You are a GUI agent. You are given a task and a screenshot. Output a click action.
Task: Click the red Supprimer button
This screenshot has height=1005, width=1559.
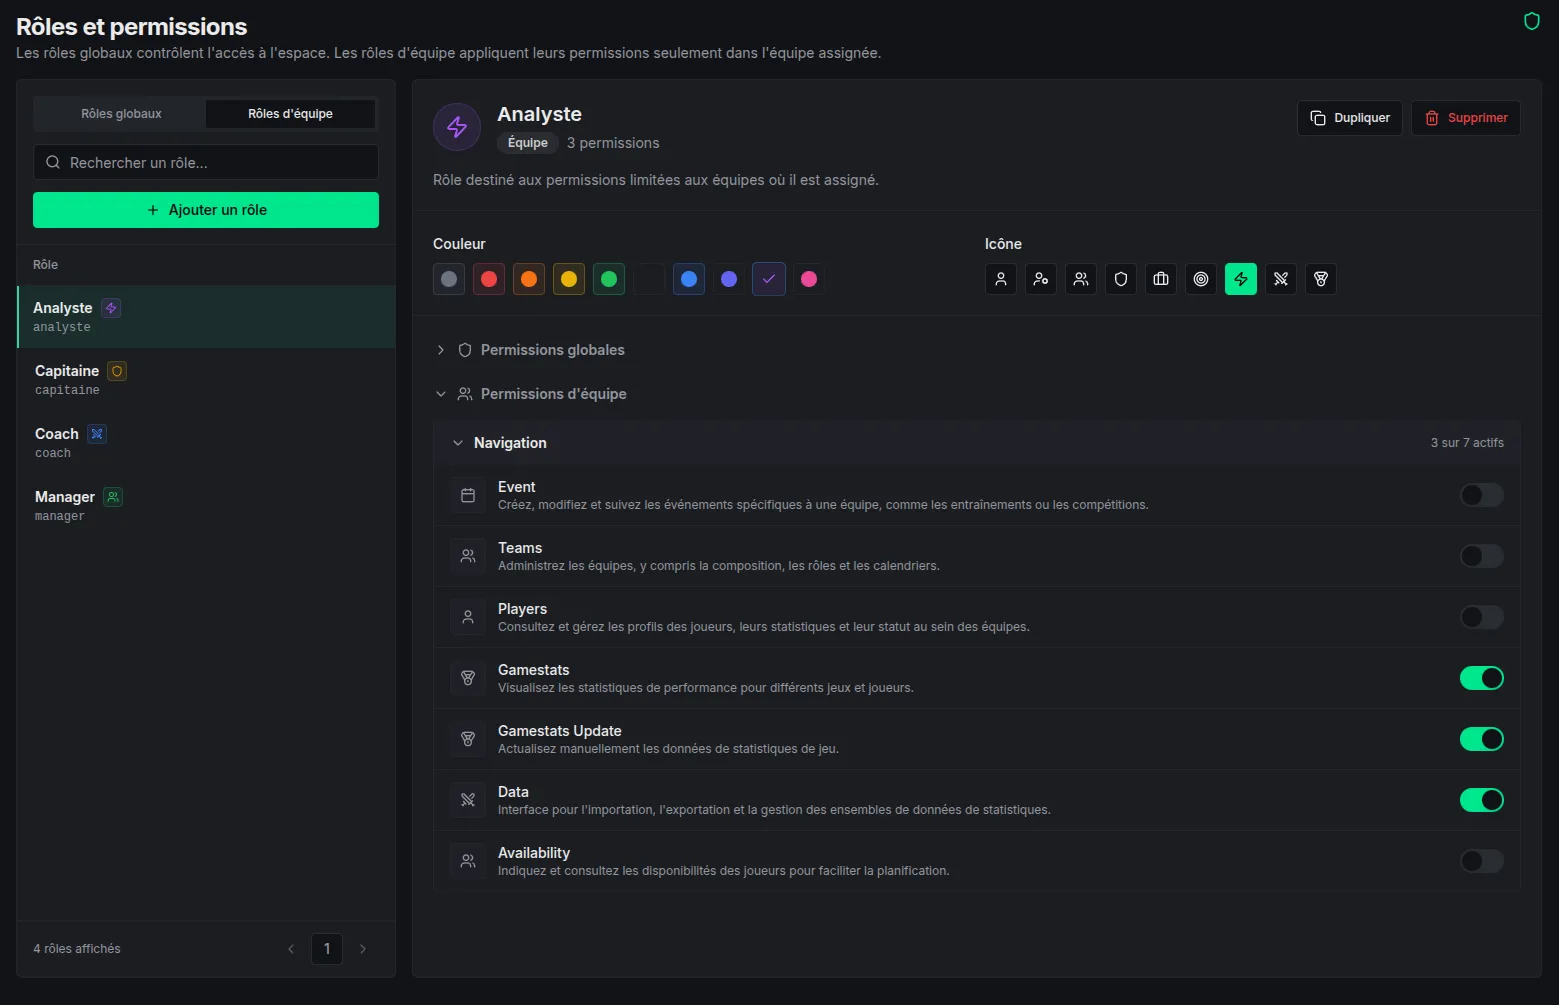coord(1466,118)
